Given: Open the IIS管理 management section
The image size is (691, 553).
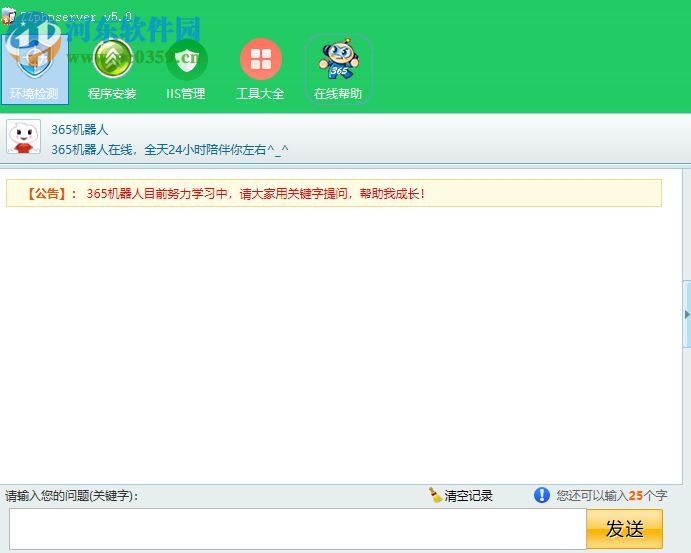Looking at the screenshot, I should point(186,69).
